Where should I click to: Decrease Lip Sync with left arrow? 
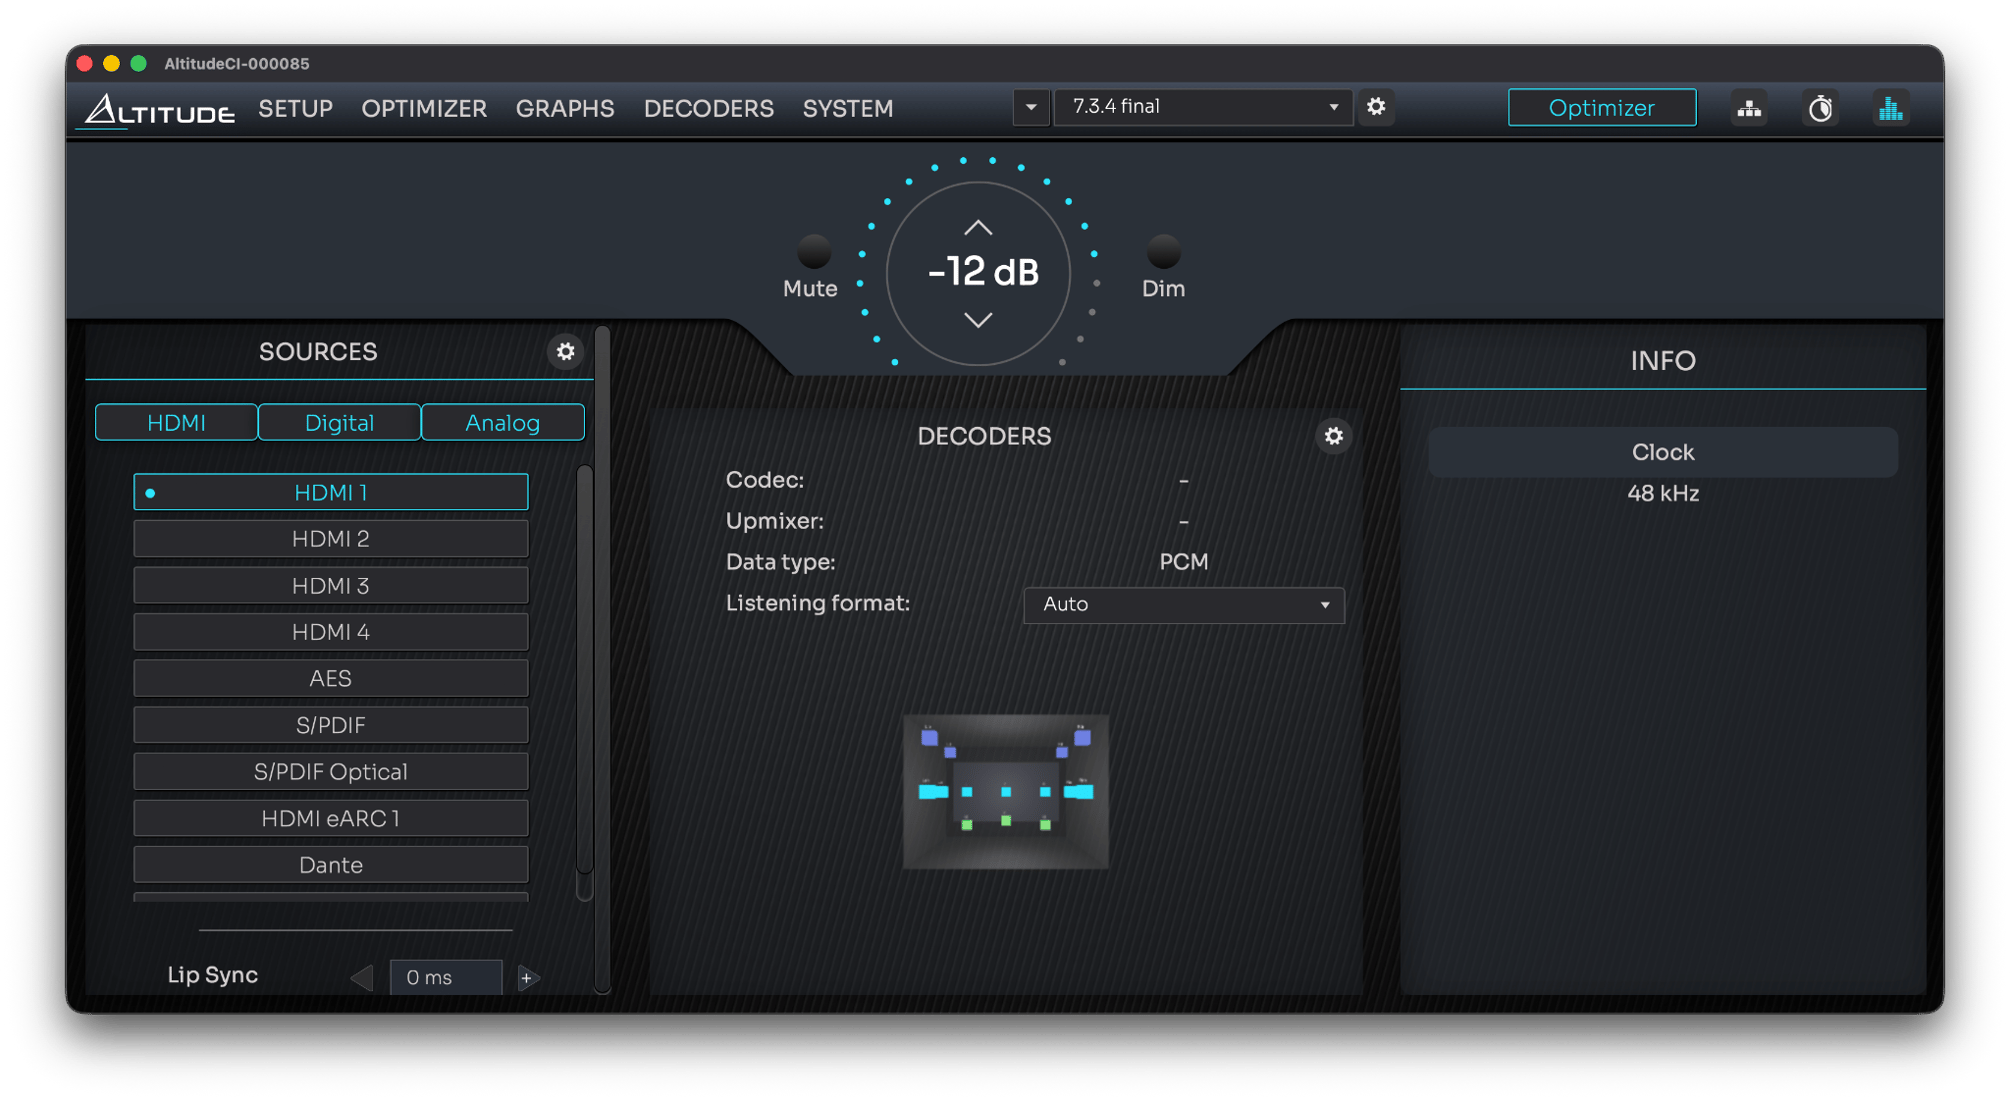click(x=362, y=978)
